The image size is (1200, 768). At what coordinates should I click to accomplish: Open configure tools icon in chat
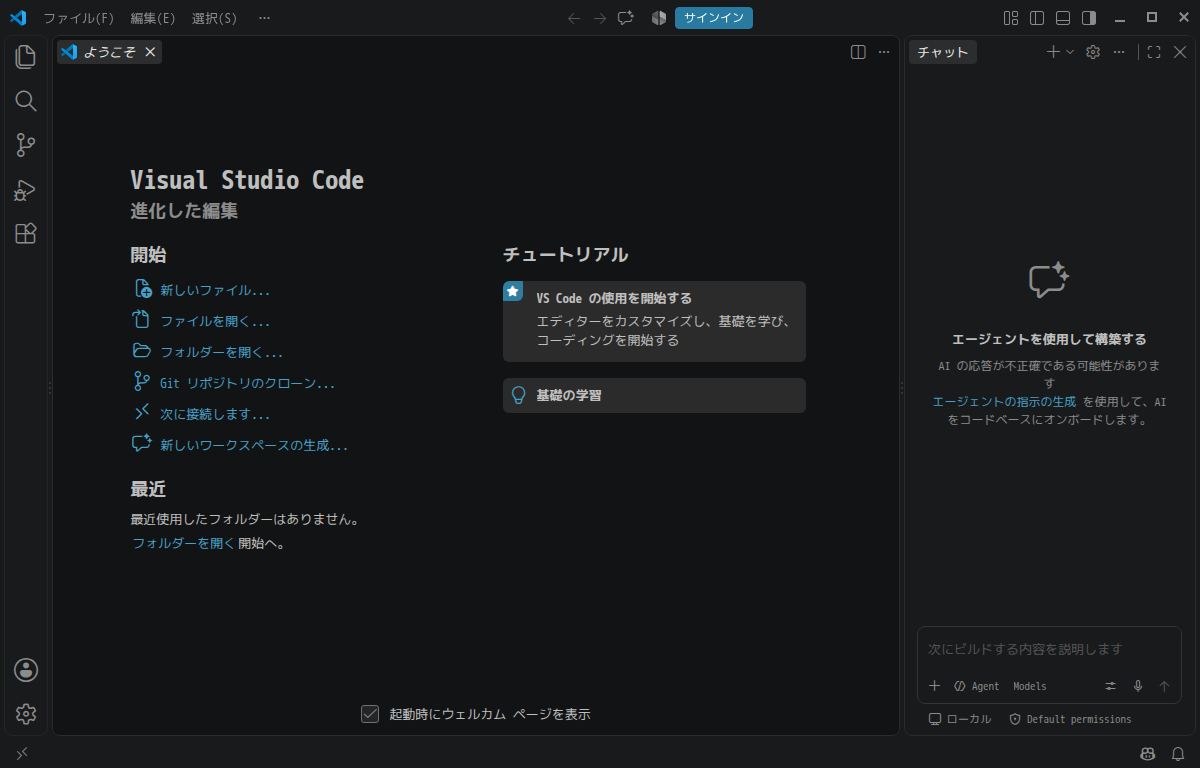[x=1110, y=686]
